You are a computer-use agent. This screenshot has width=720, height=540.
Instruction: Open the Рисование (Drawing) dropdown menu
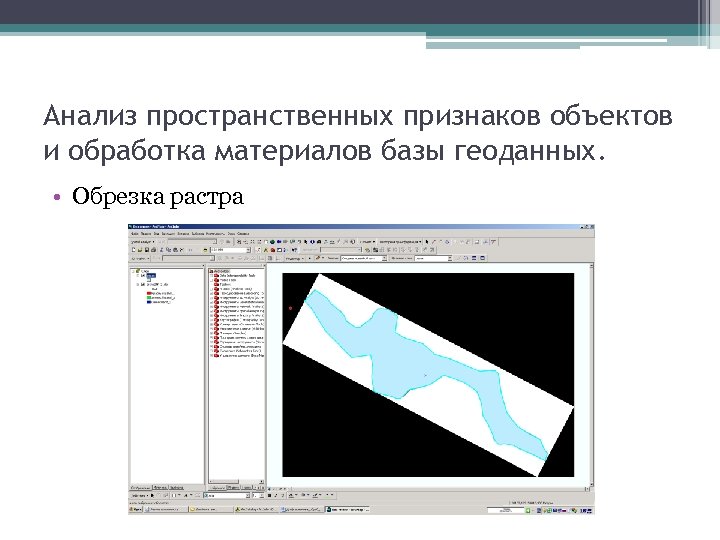(139, 495)
